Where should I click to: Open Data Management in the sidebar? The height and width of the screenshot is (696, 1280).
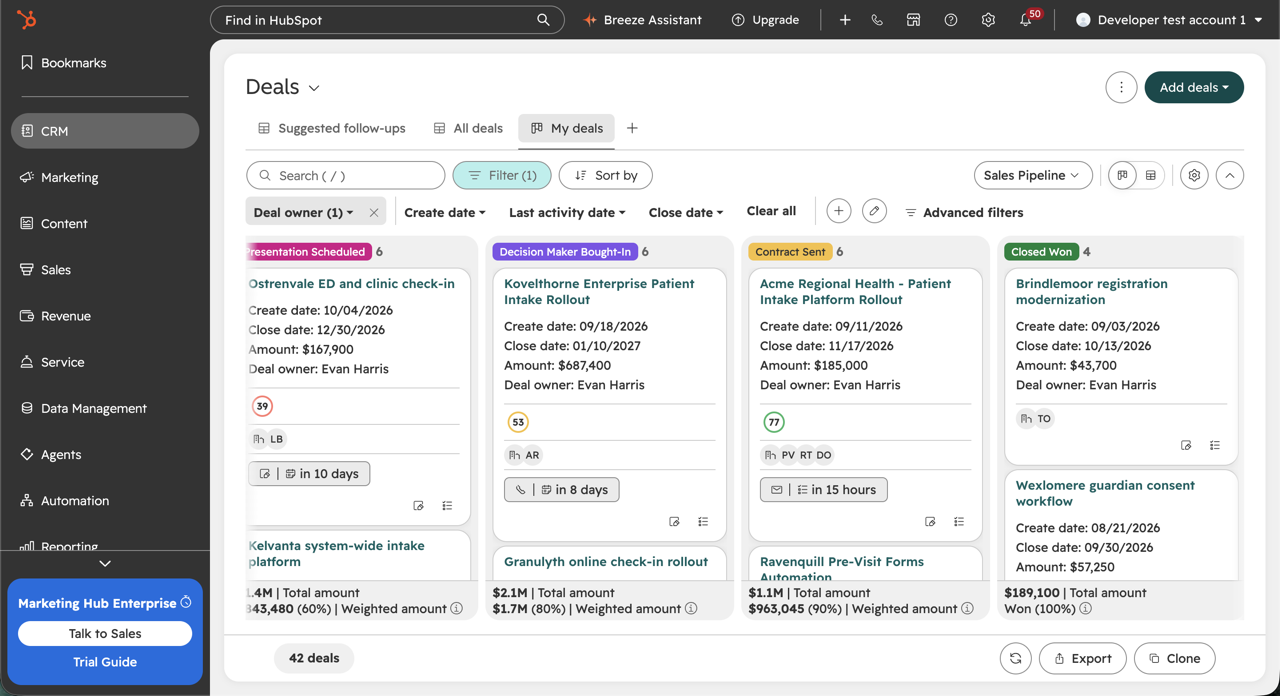(x=105, y=408)
